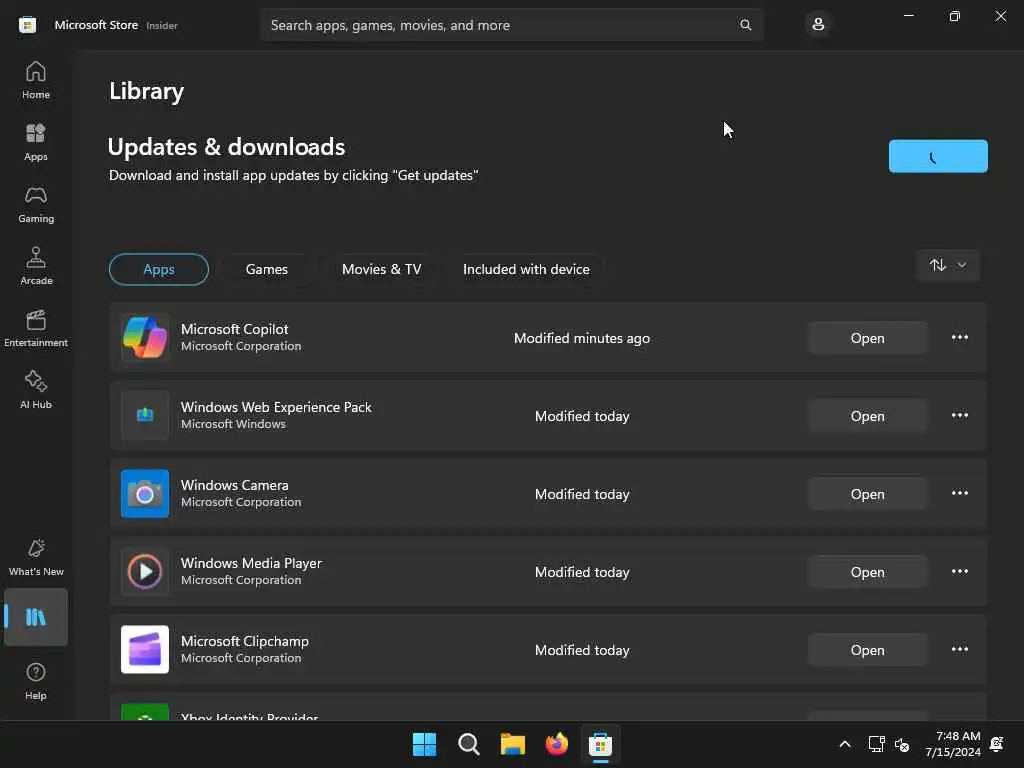
Task: Select the Apps filter tab
Action: 159,269
